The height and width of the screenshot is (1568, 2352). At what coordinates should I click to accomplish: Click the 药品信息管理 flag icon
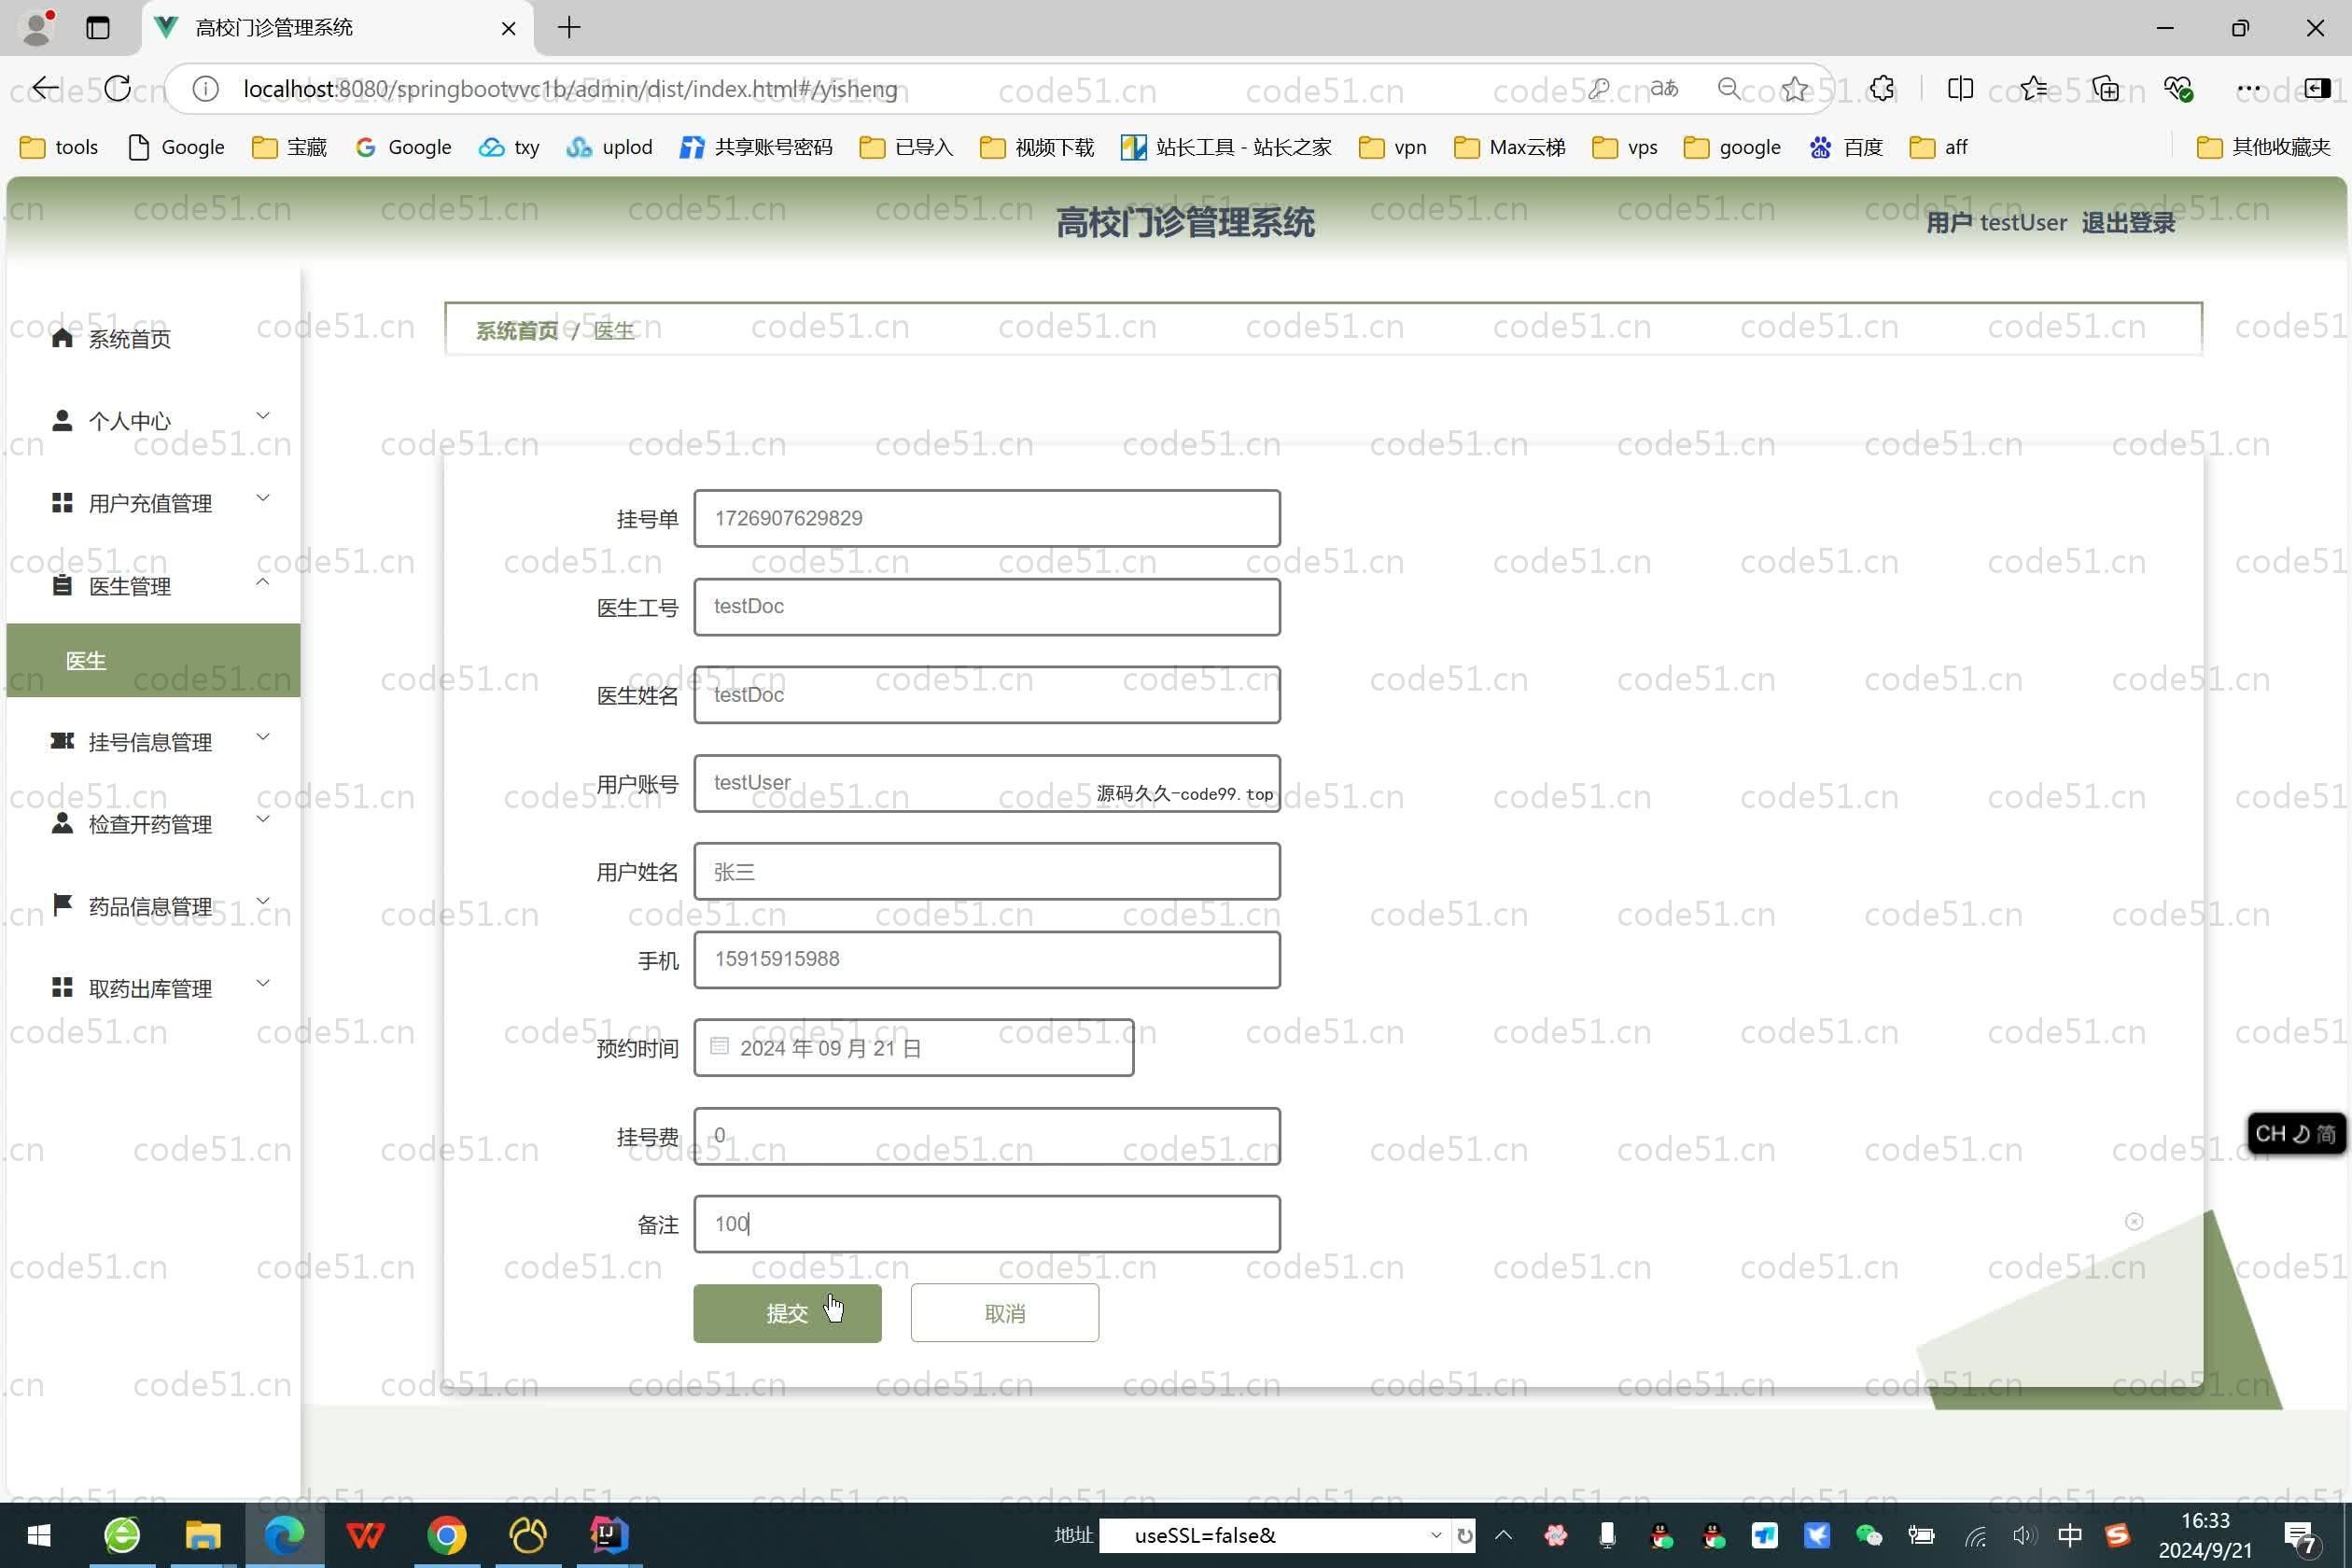tap(62, 905)
